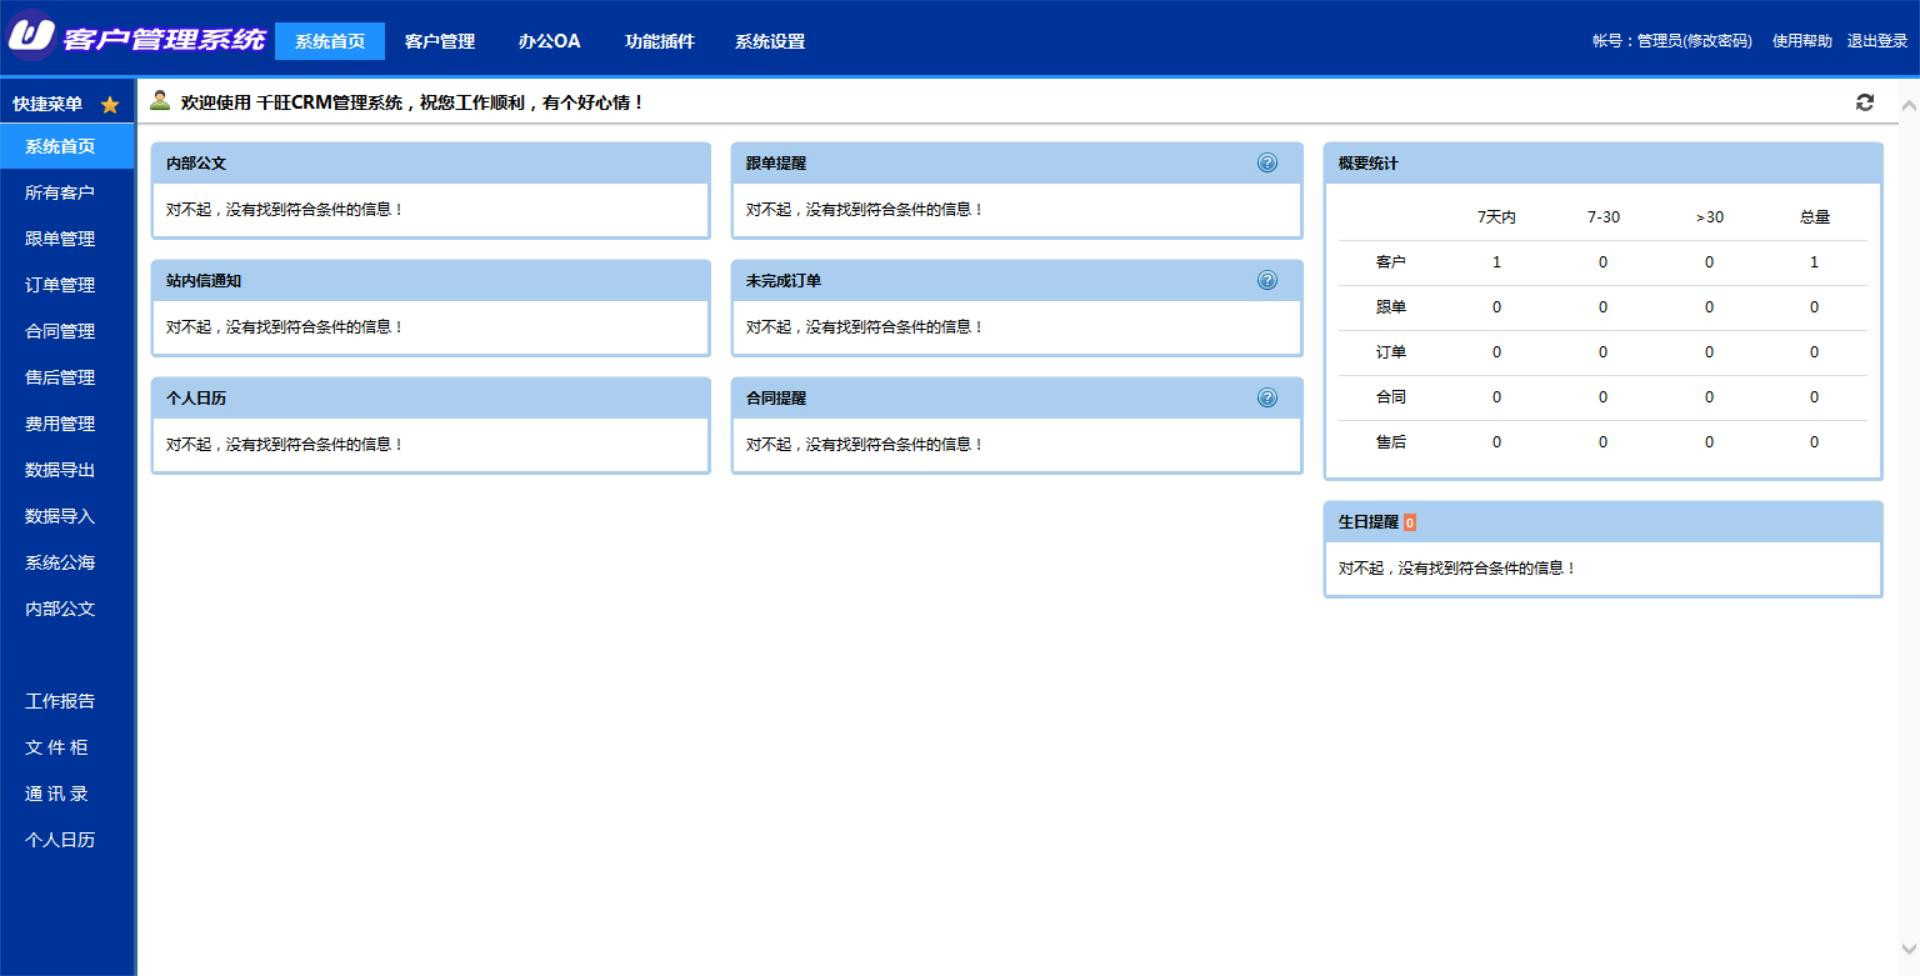1920x976 pixels.
Task: Open 系统公海 from the sidebar menu
Action: pos(59,562)
